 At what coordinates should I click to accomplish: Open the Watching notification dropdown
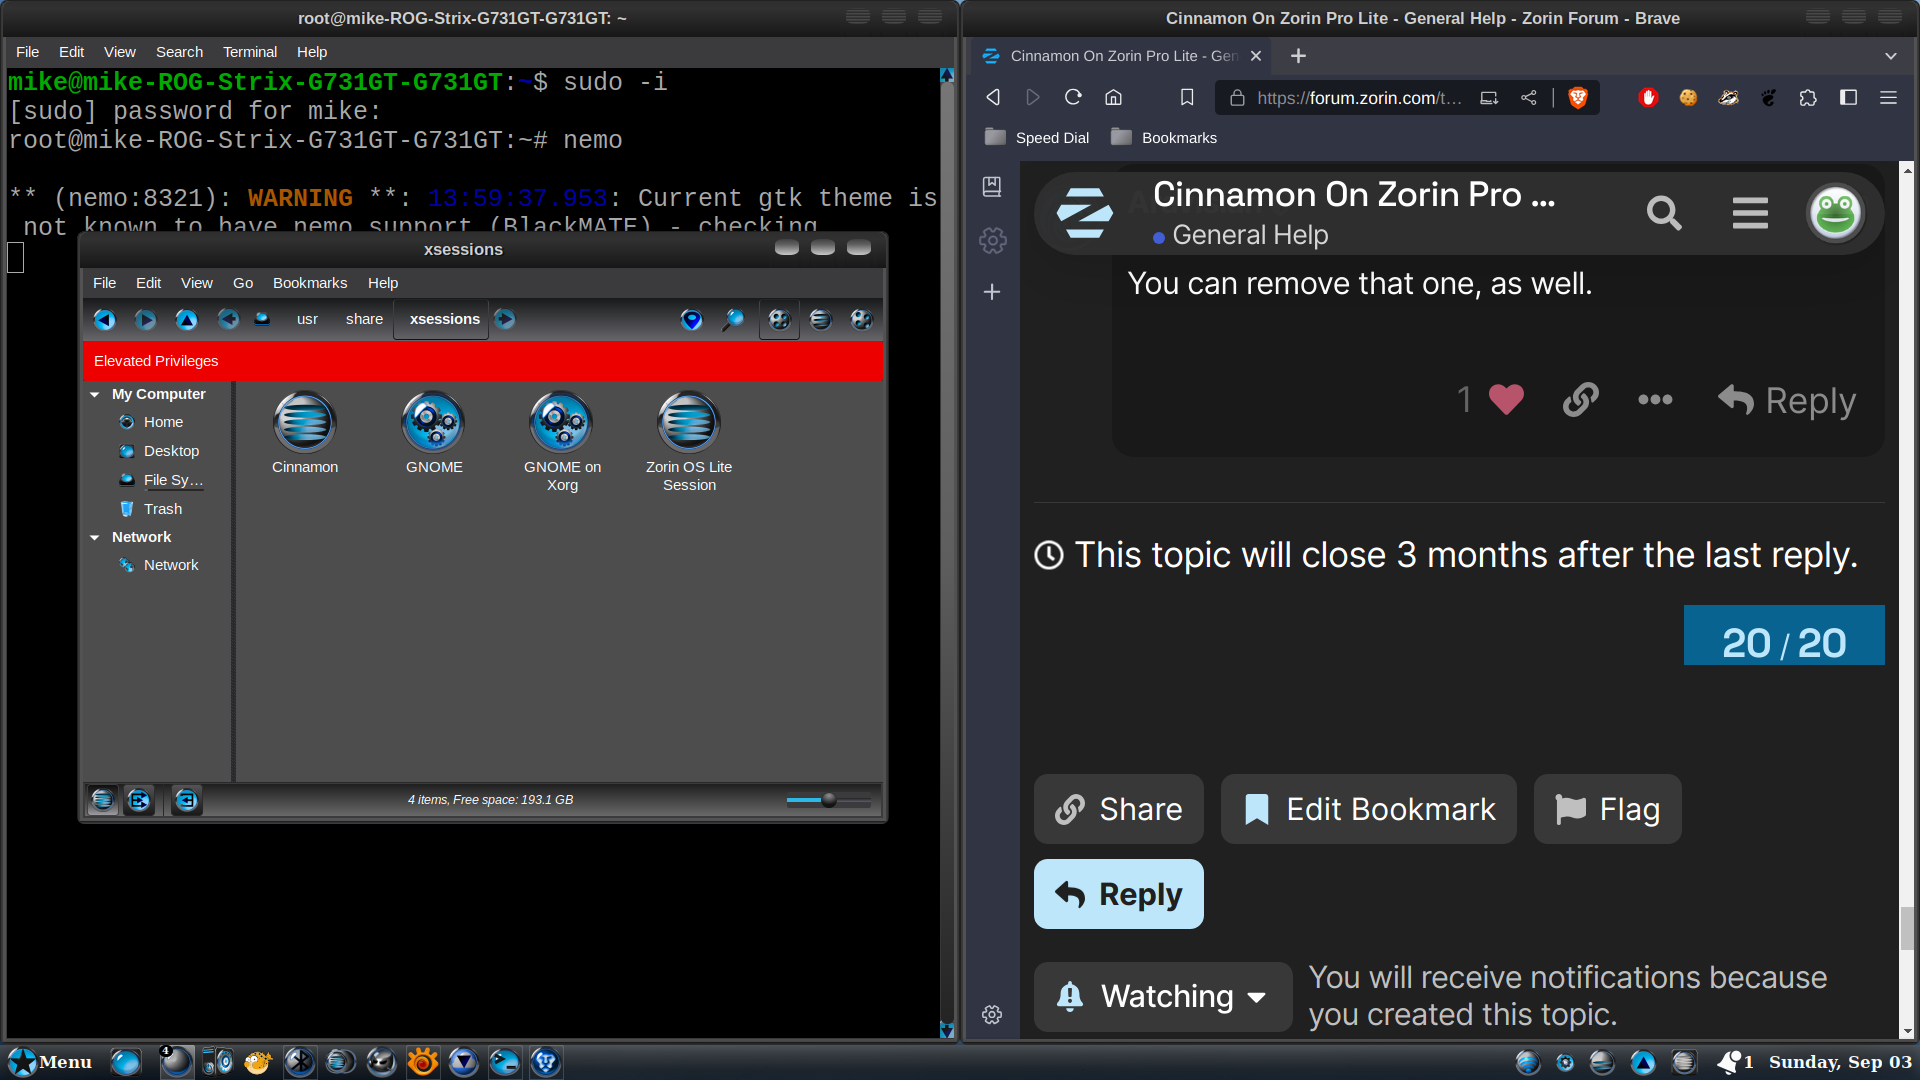(1163, 997)
